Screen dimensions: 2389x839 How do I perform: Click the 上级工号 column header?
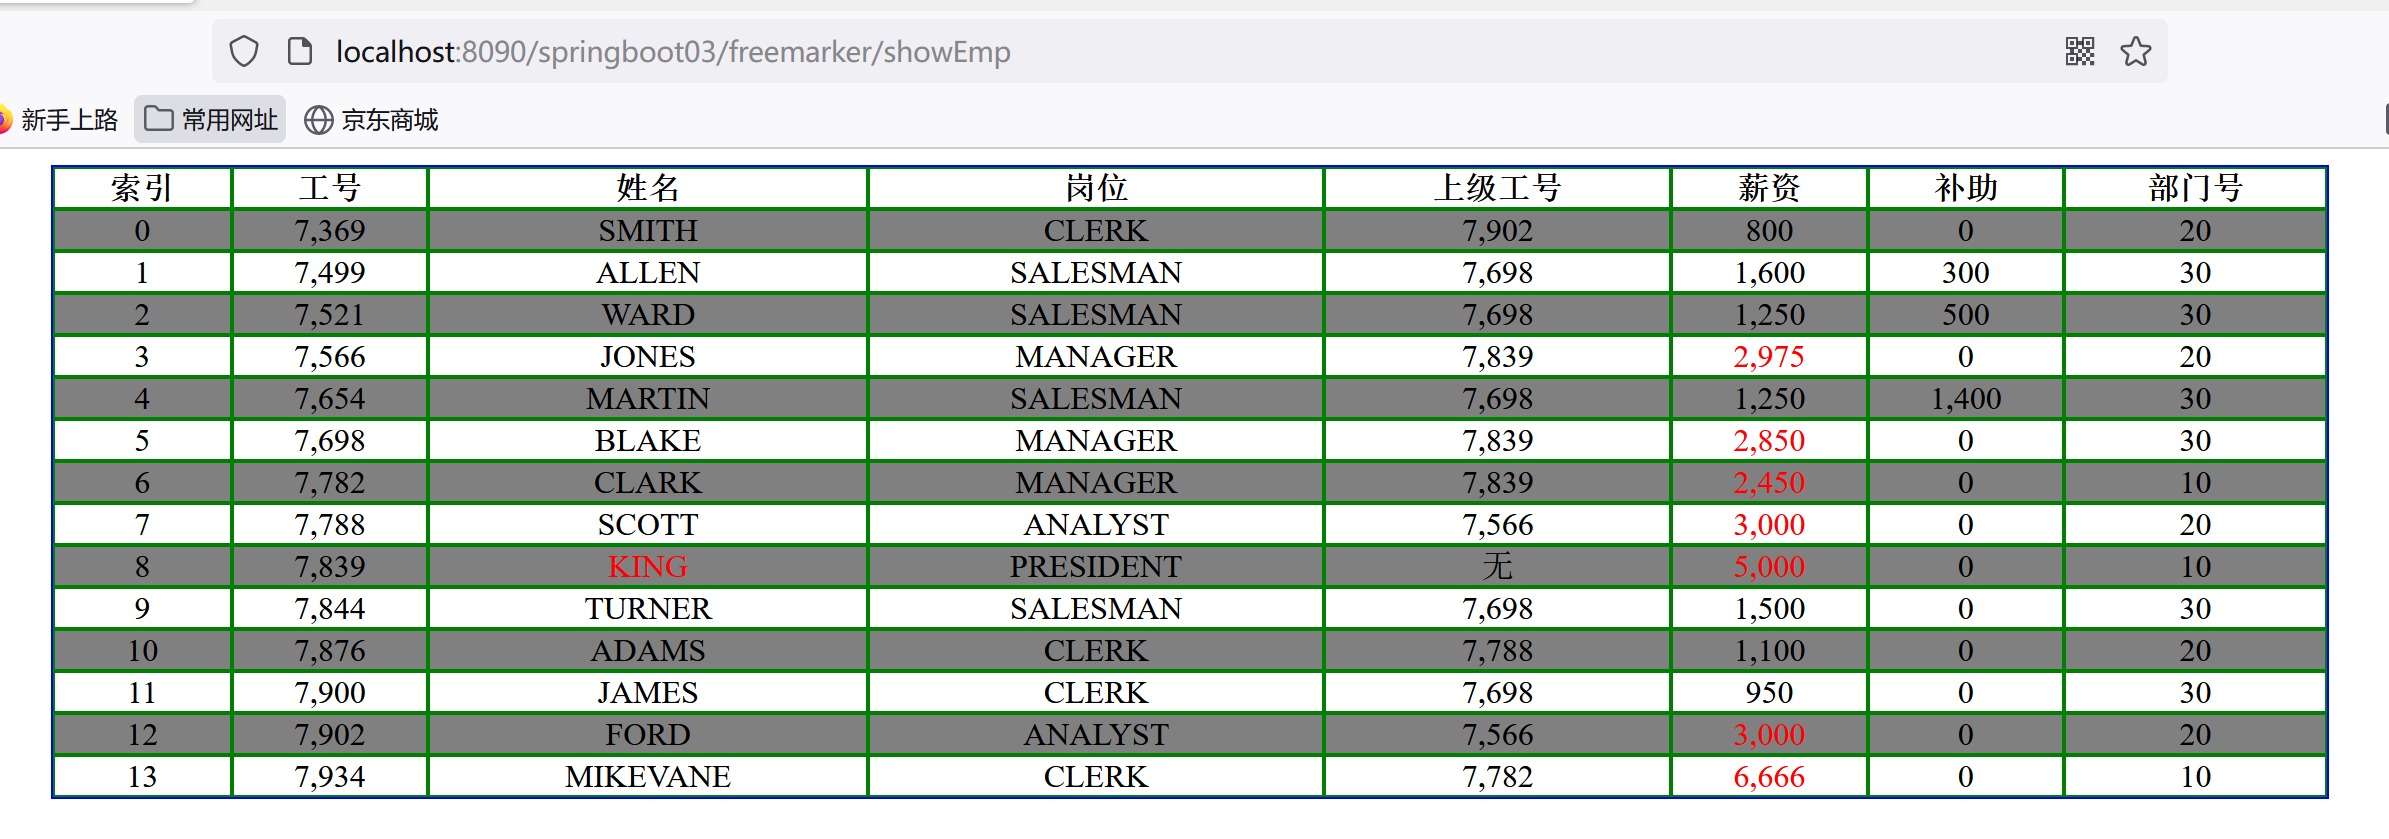point(1497,188)
